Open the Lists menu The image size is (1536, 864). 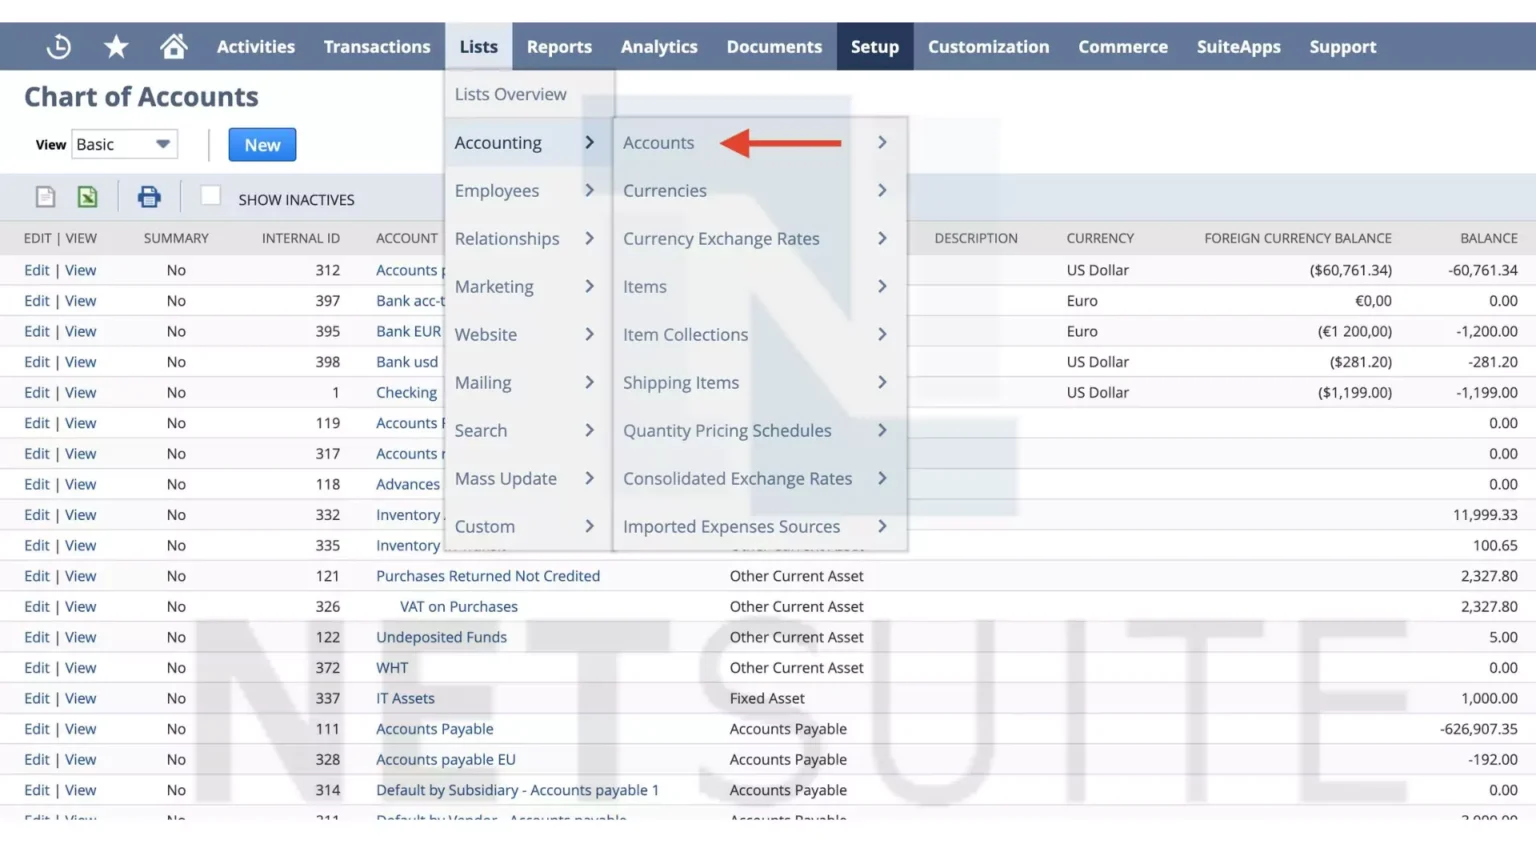[x=478, y=46]
